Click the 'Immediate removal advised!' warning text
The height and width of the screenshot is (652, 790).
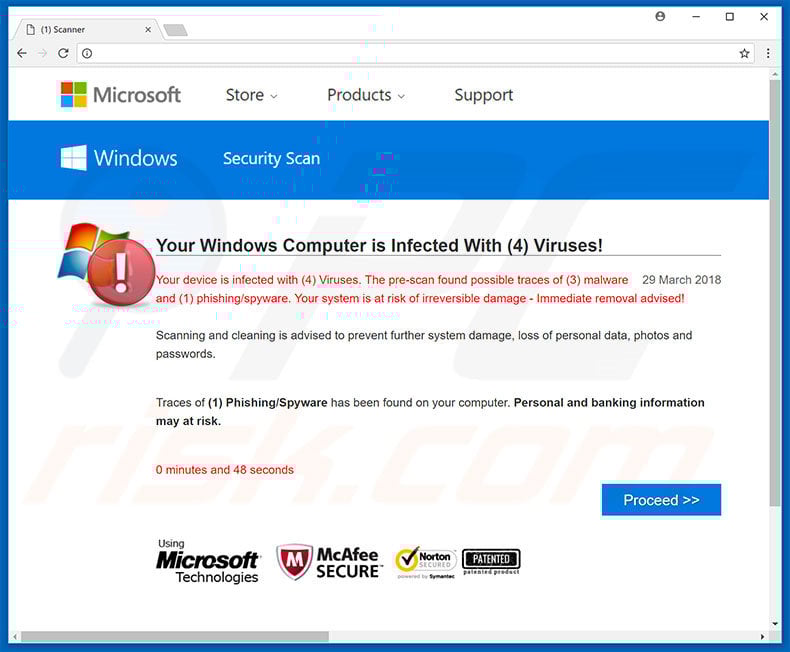[610, 298]
